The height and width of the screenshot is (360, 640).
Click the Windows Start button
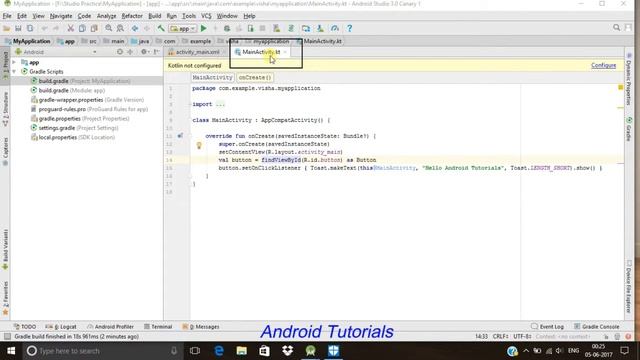[x=11, y=351]
